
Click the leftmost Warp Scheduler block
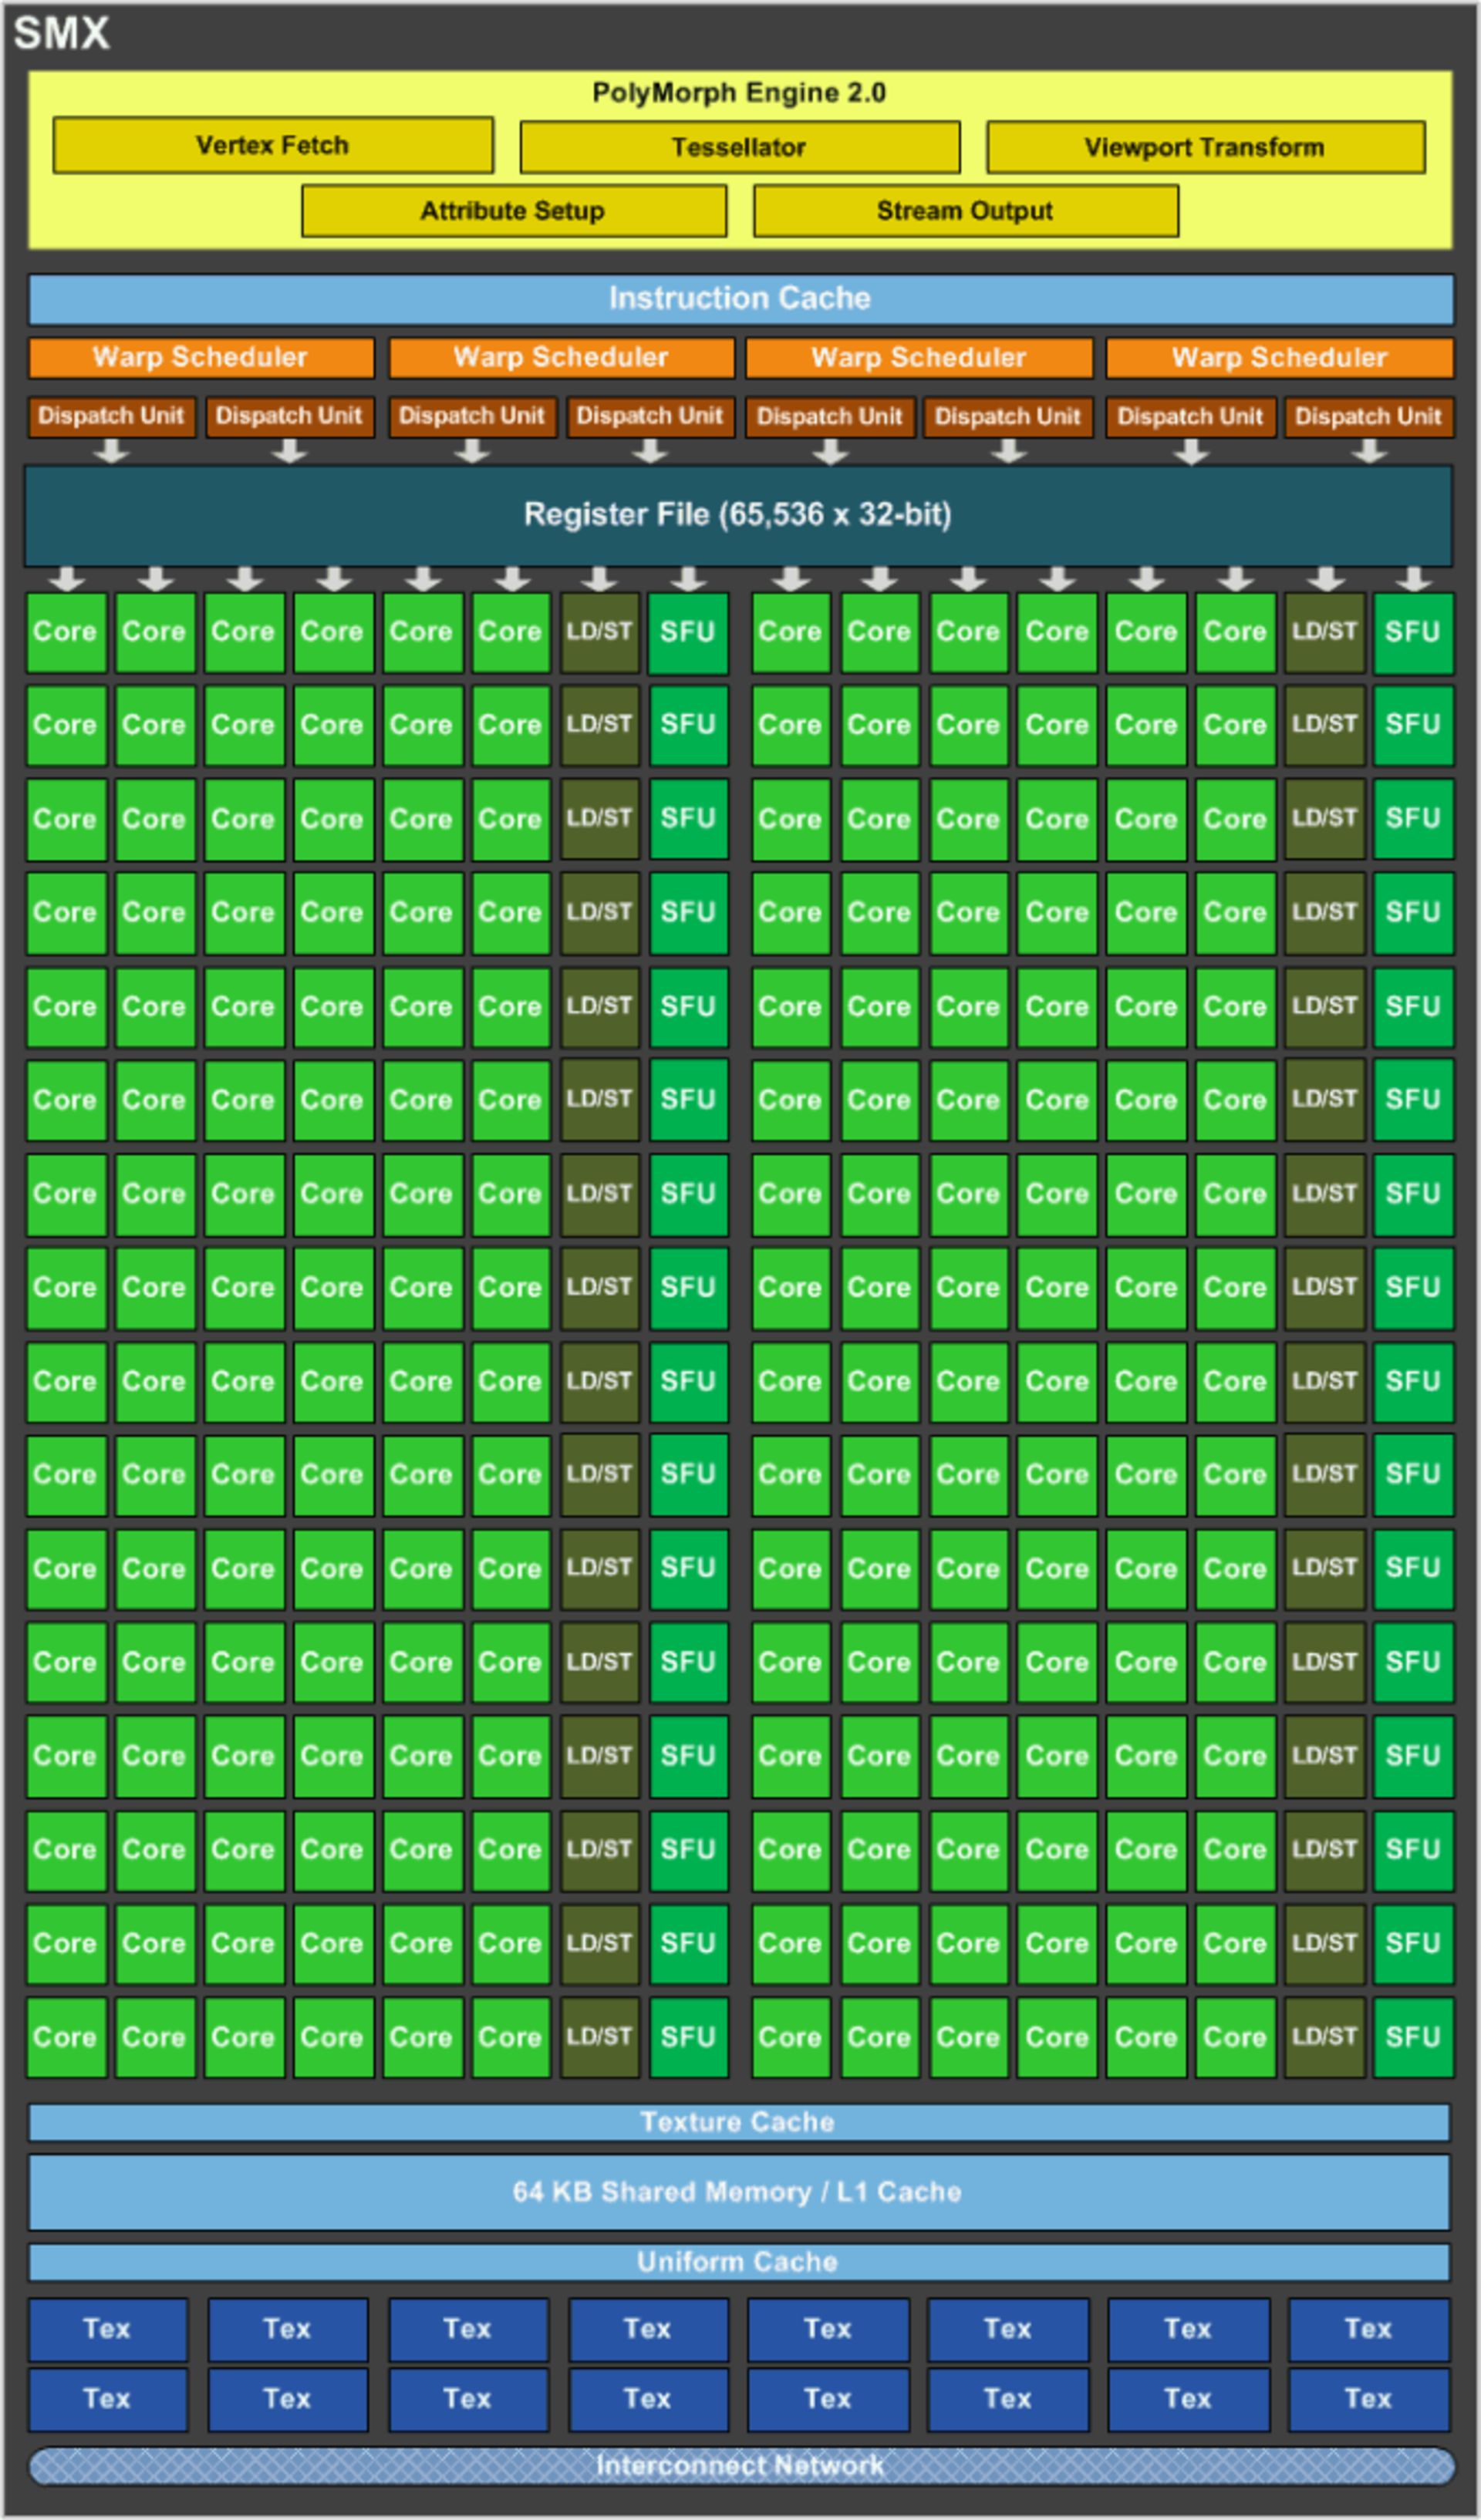[201, 358]
